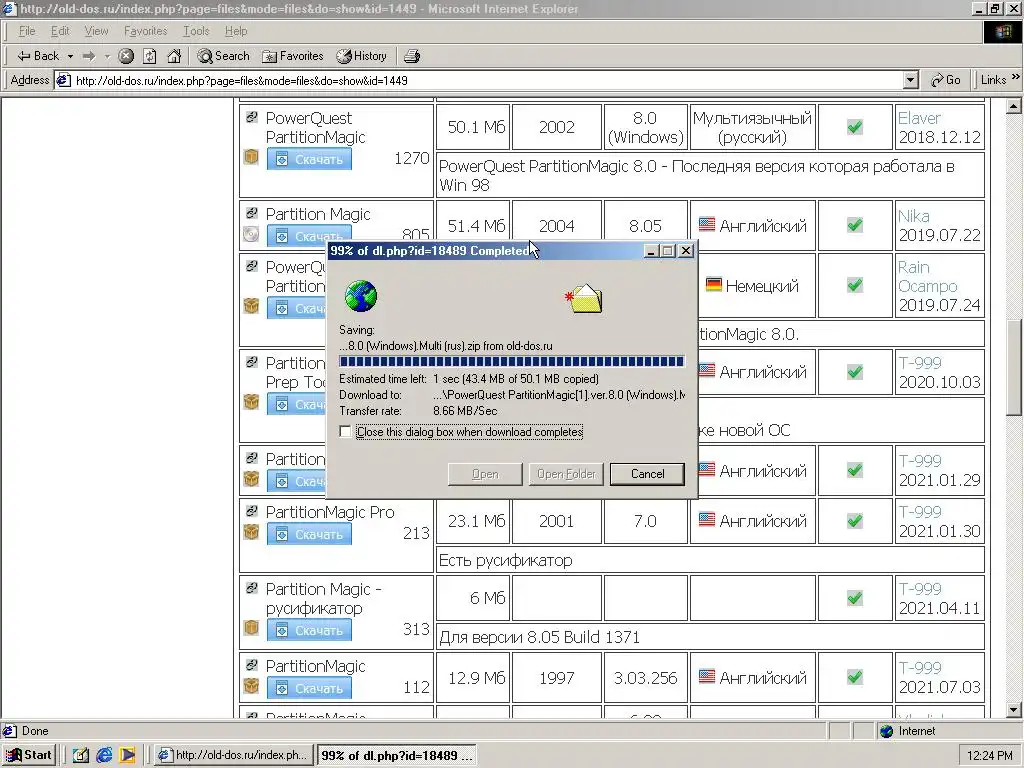Open the Help menu
This screenshot has height=768, width=1024.
pyautogui.click(x=236, y=31)
